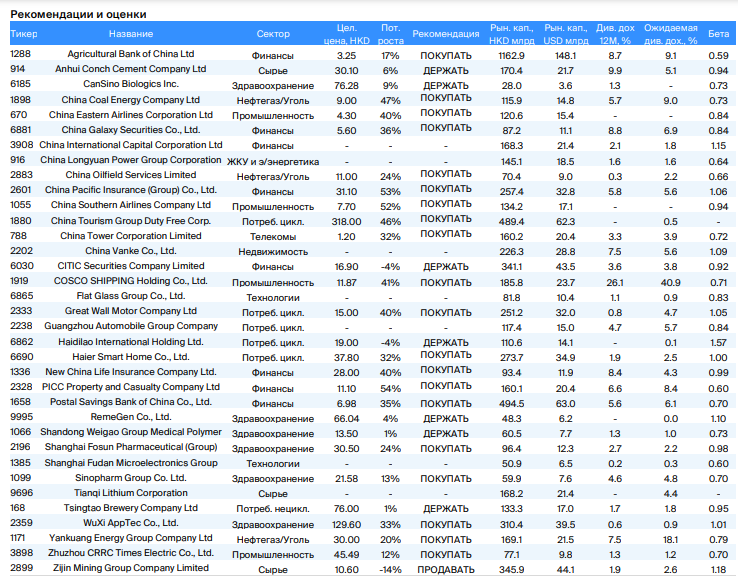Select 'Haier Smart Home Co., Ltd.' name
738x588 pixels.
pyautogui.click(x=131, y=357)
